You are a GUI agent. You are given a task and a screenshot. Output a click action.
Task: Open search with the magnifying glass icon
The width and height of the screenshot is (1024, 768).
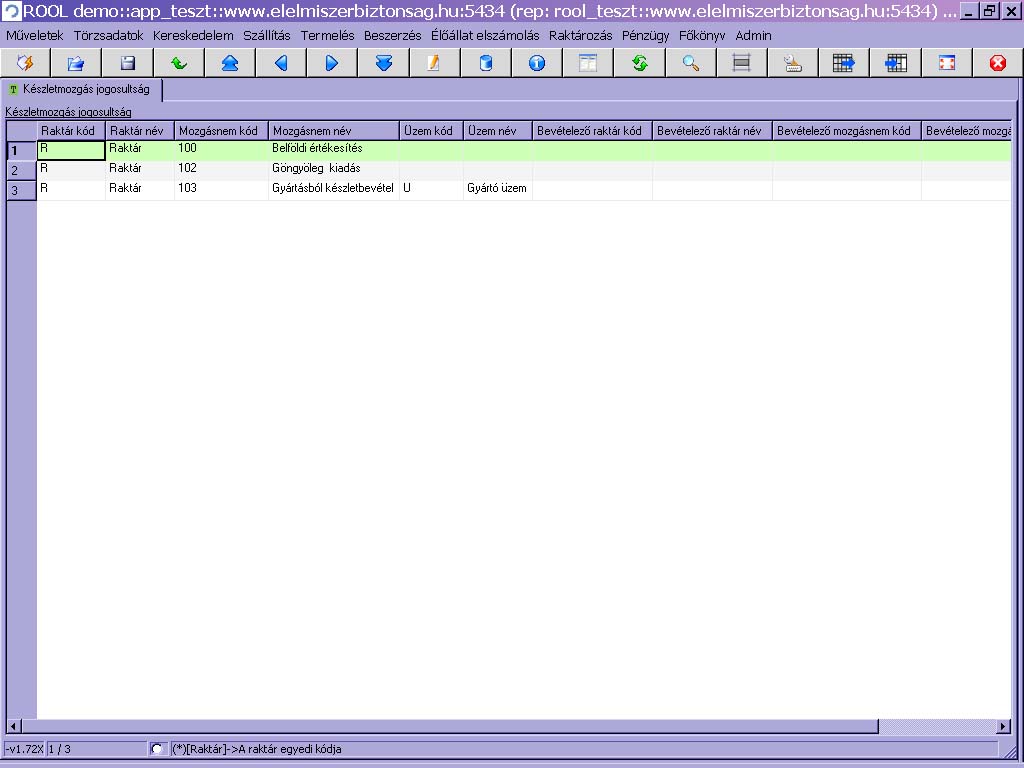pyautogui.click(x=691, y=63)
